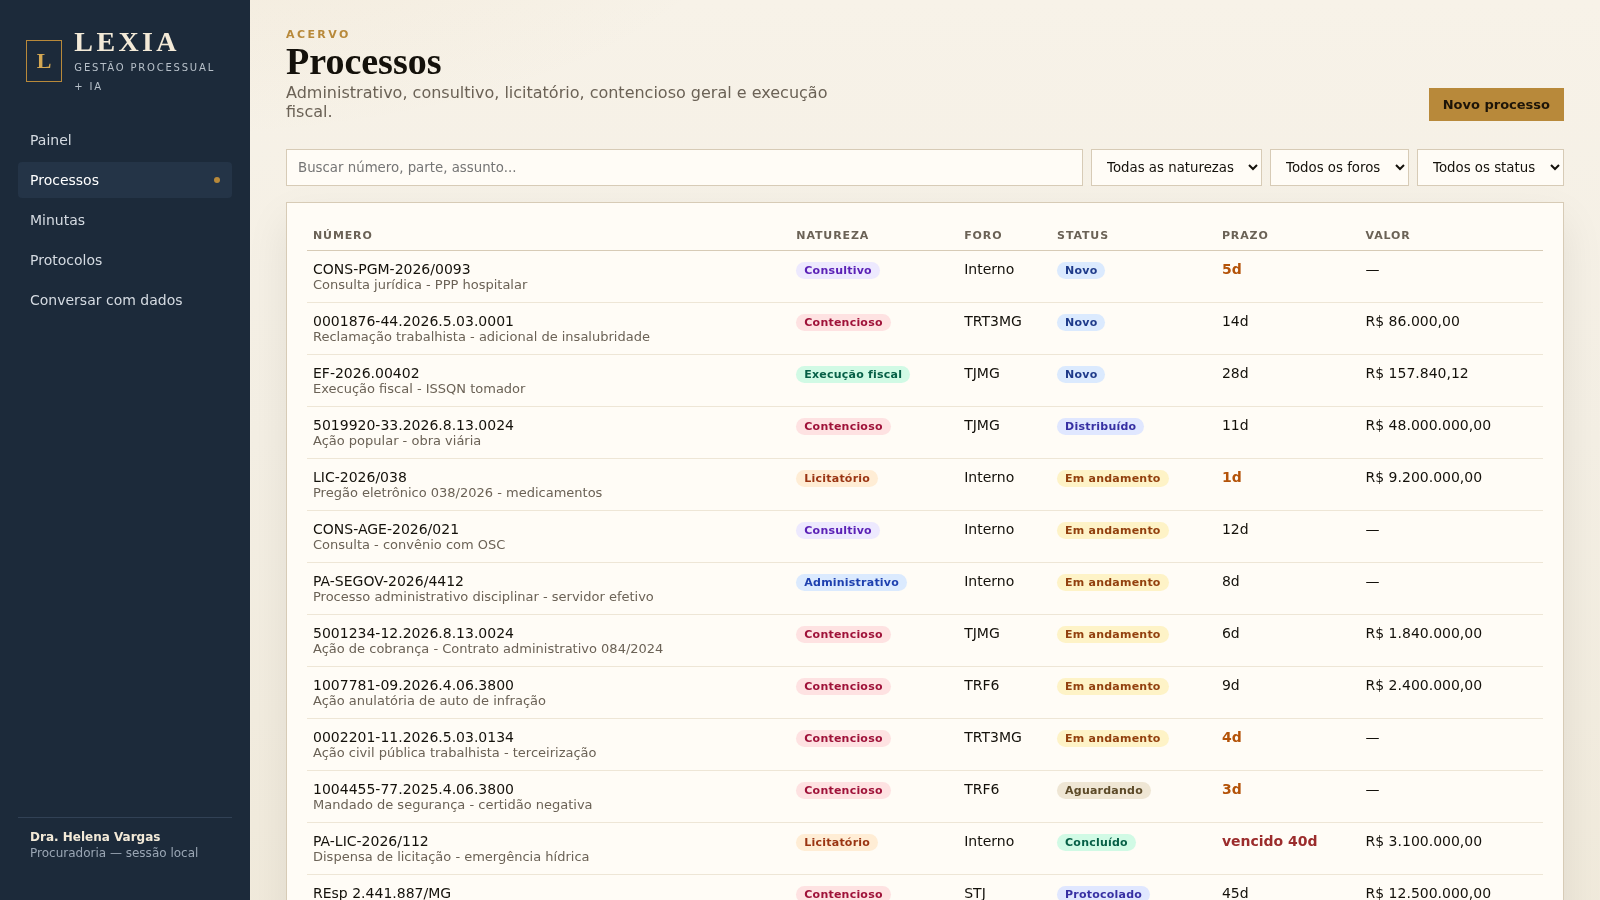Viewport: 1600px width, 900px height.
Task: Open the Painel menu item
Action: click(125, 140)
